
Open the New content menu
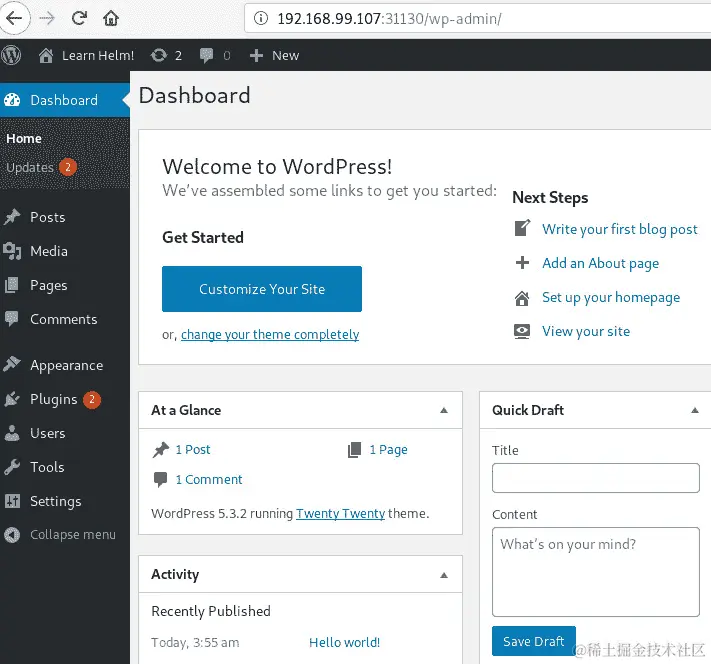274,55
